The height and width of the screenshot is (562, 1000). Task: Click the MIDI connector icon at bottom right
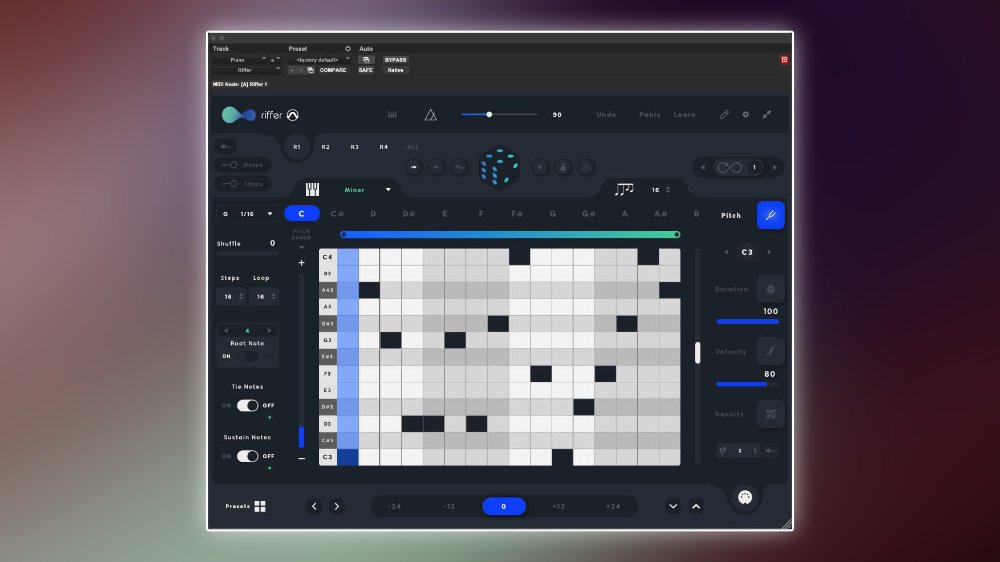745,497
